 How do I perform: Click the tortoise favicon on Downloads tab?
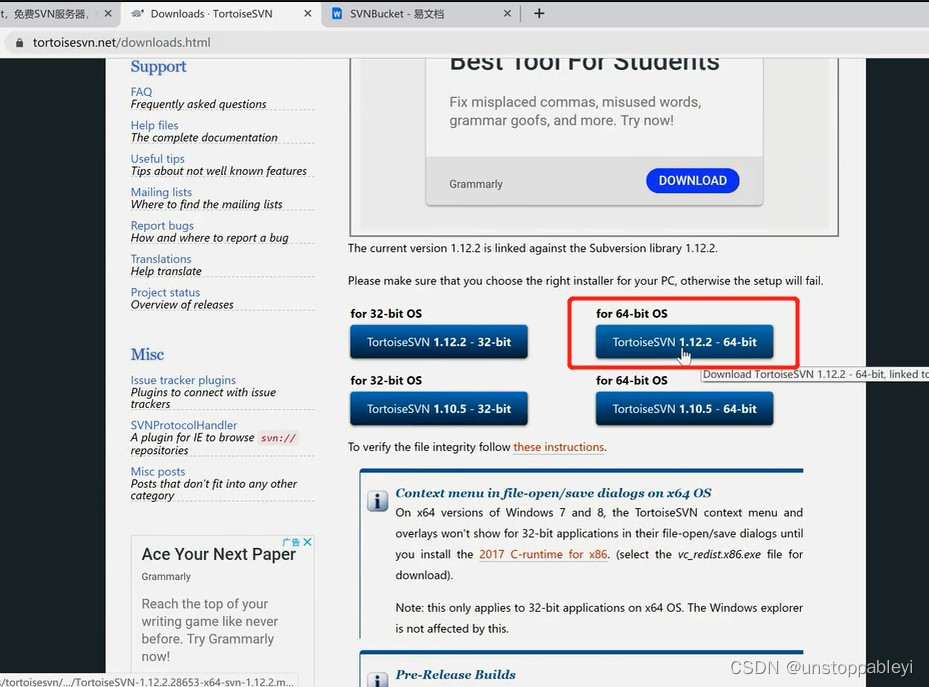pyautogui.click(x=137, y=14)
